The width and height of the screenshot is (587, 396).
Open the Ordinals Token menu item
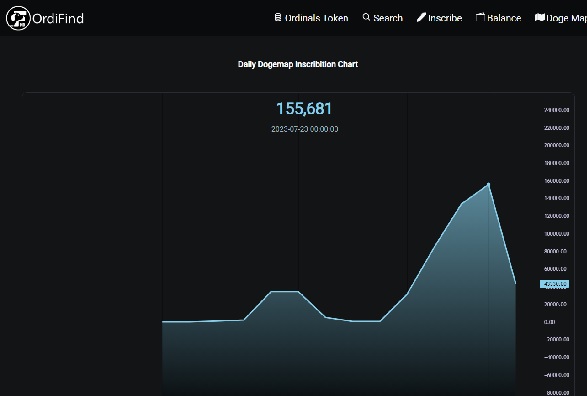click(311, 18)
